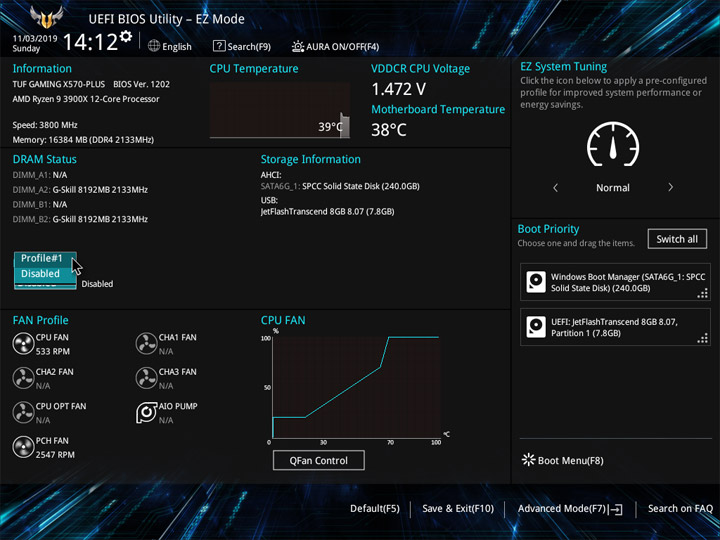Click DIMM_B2 G-Skill 8192MB entry
This screenshot has height=540, width=720.
click(x=80, y=219)
